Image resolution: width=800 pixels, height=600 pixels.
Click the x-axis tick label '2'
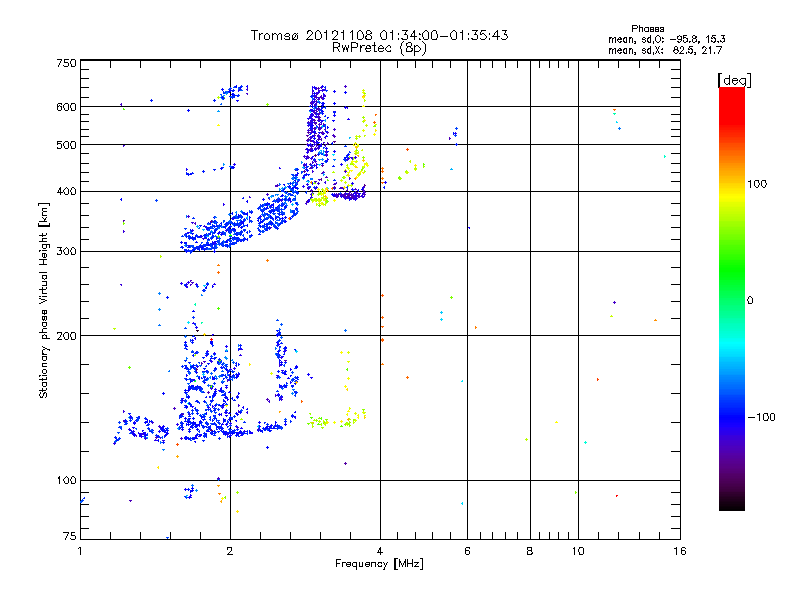230,551
